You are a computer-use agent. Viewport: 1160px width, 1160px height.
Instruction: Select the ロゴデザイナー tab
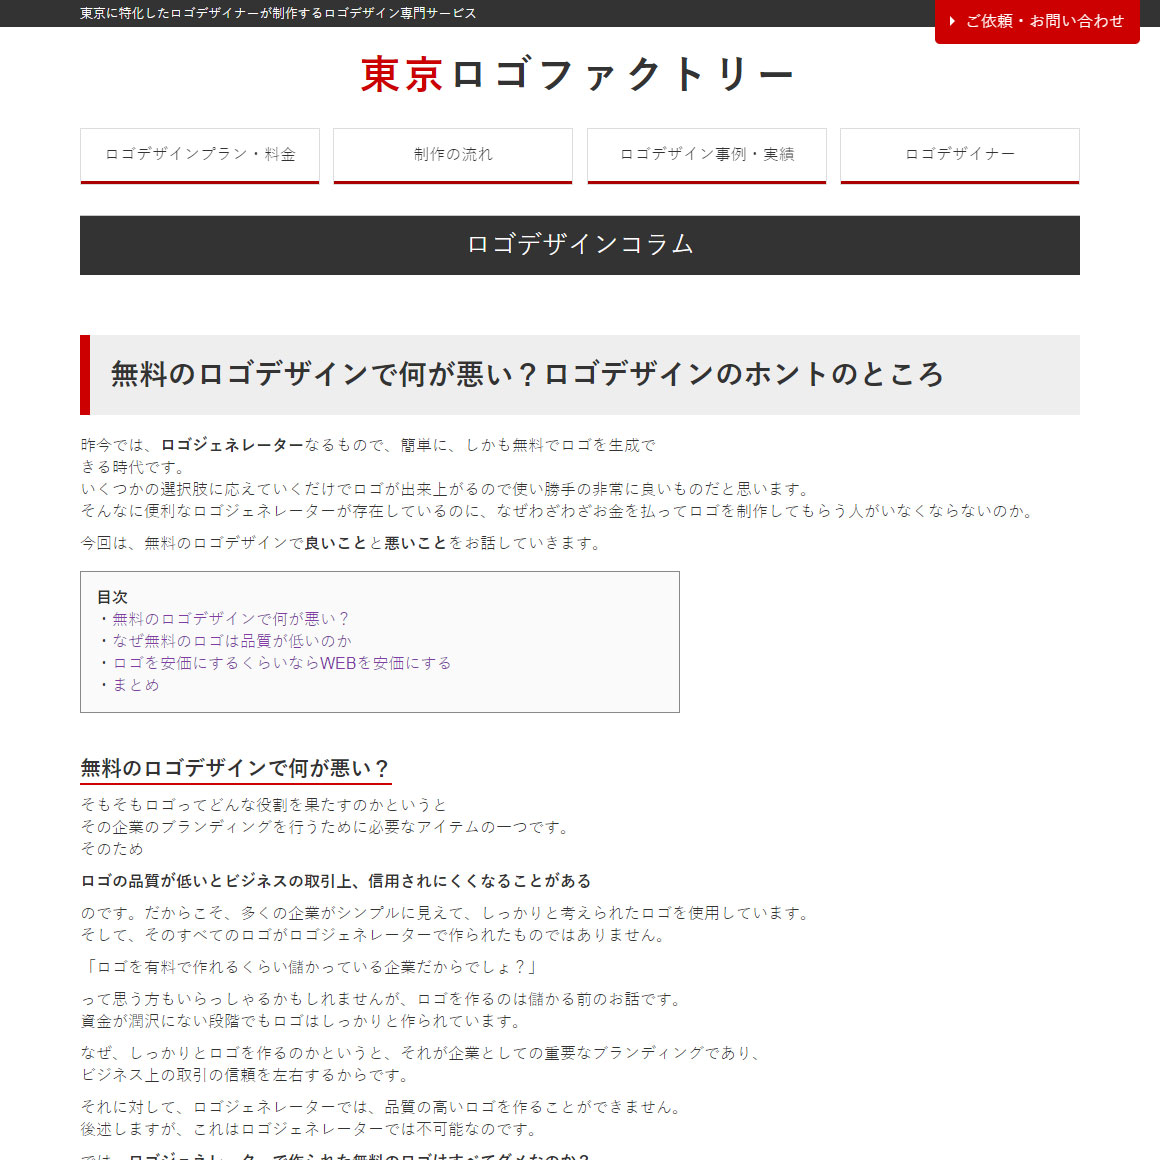[959, 154]
